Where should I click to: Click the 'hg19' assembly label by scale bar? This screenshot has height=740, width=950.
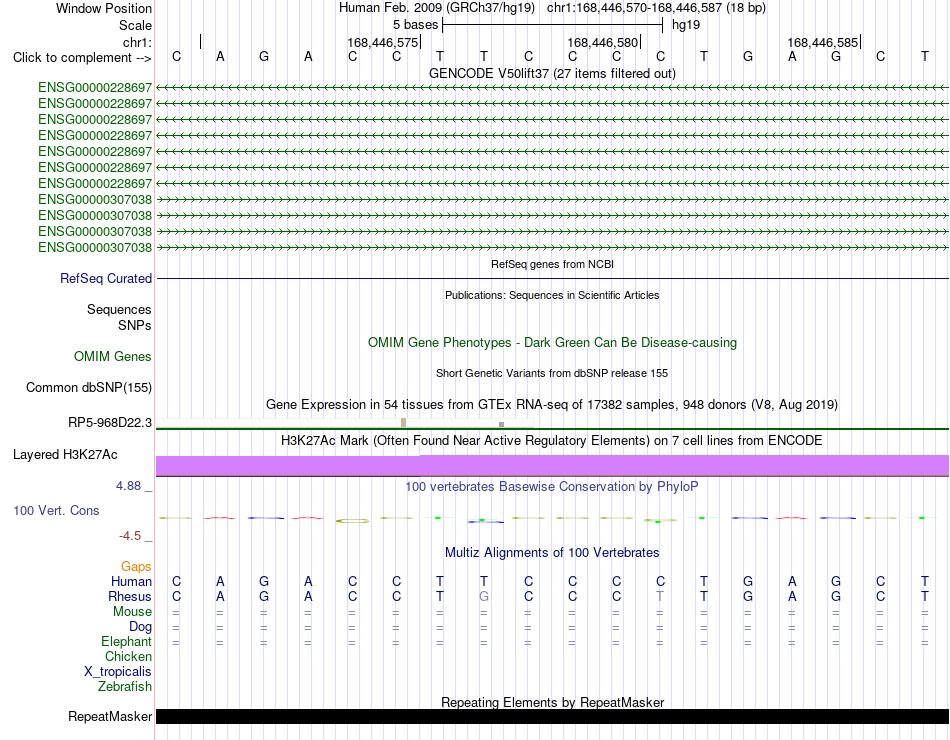[x=686, y=25]
